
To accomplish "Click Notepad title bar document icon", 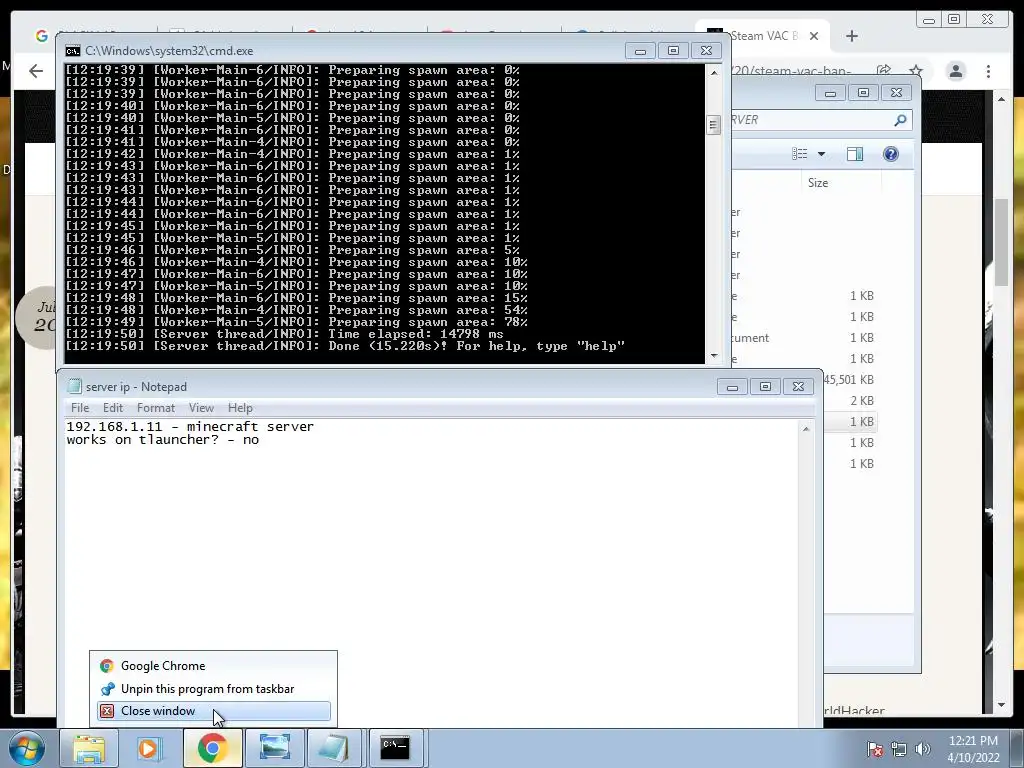I will (74, 387).
